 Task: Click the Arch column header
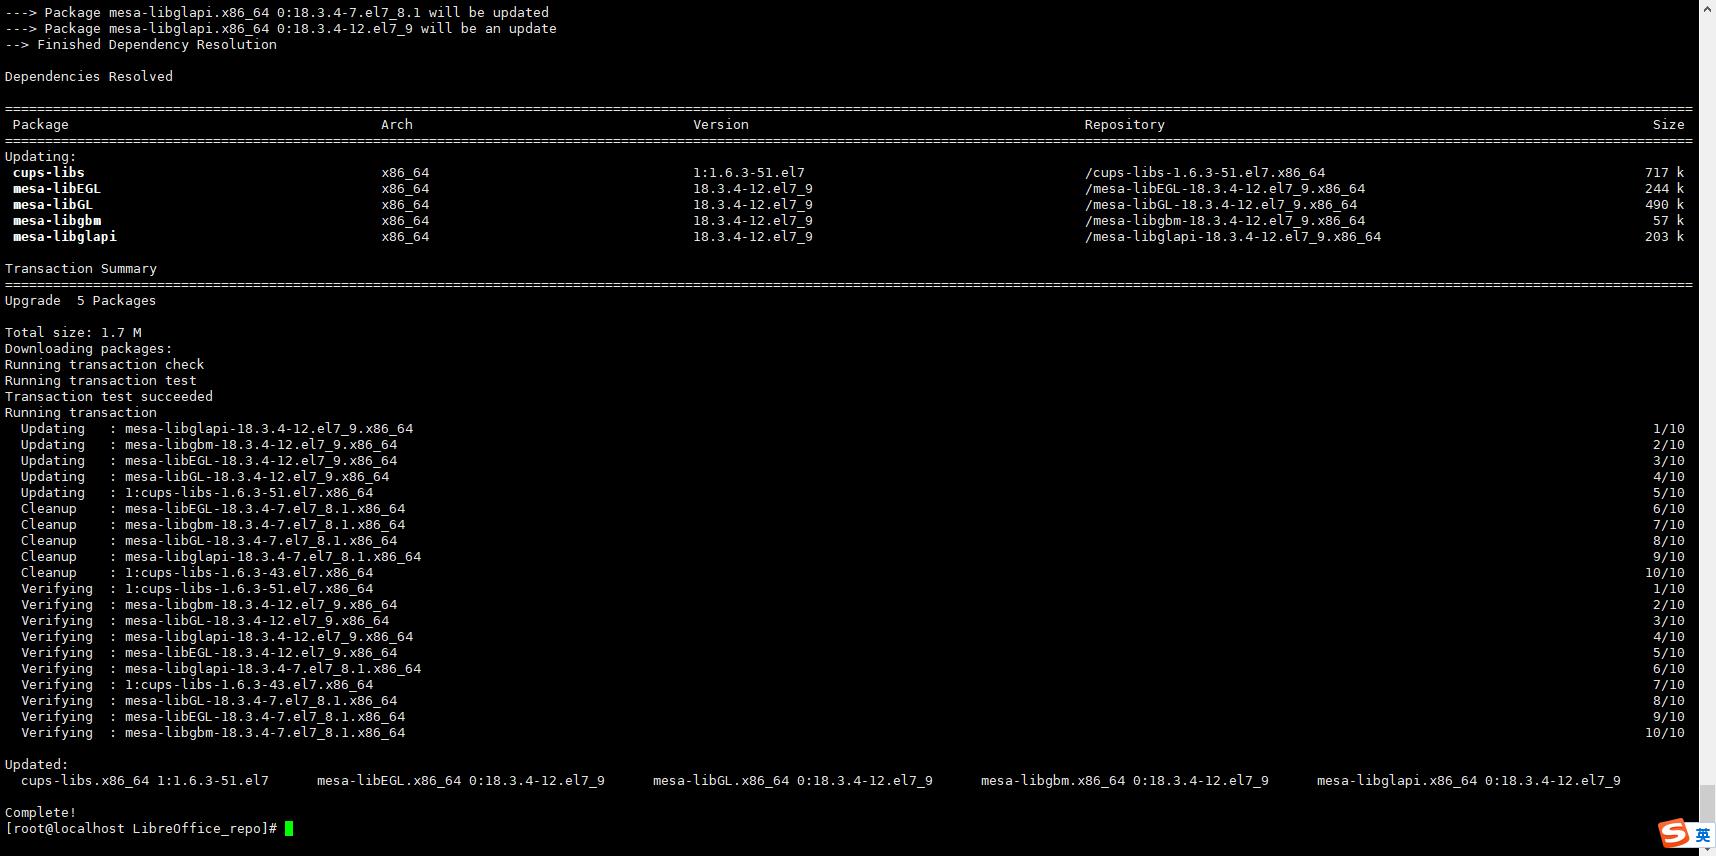tap(396, 124)
